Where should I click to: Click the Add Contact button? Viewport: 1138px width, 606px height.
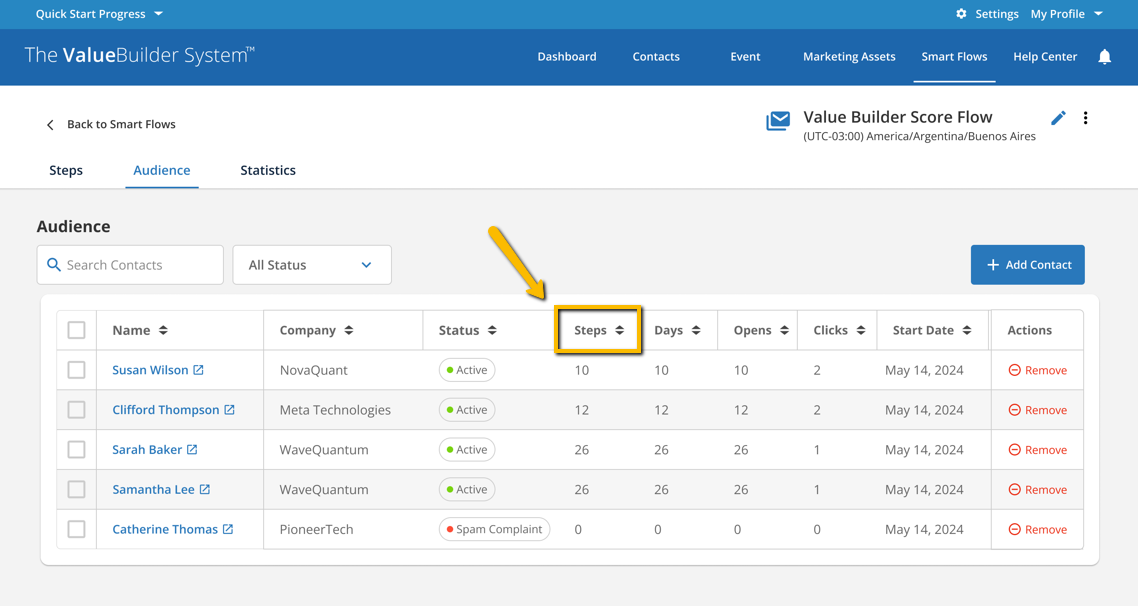(1027, 265)
